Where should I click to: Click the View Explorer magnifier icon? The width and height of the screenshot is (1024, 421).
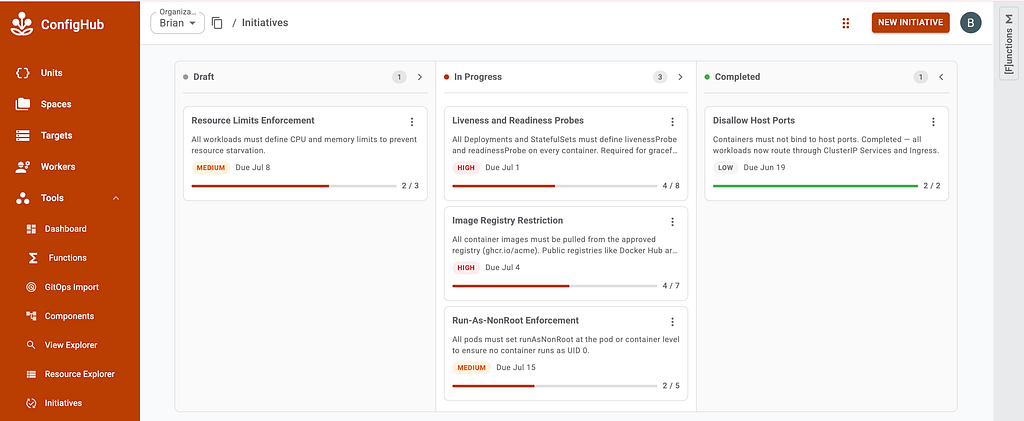click(31, 345)
